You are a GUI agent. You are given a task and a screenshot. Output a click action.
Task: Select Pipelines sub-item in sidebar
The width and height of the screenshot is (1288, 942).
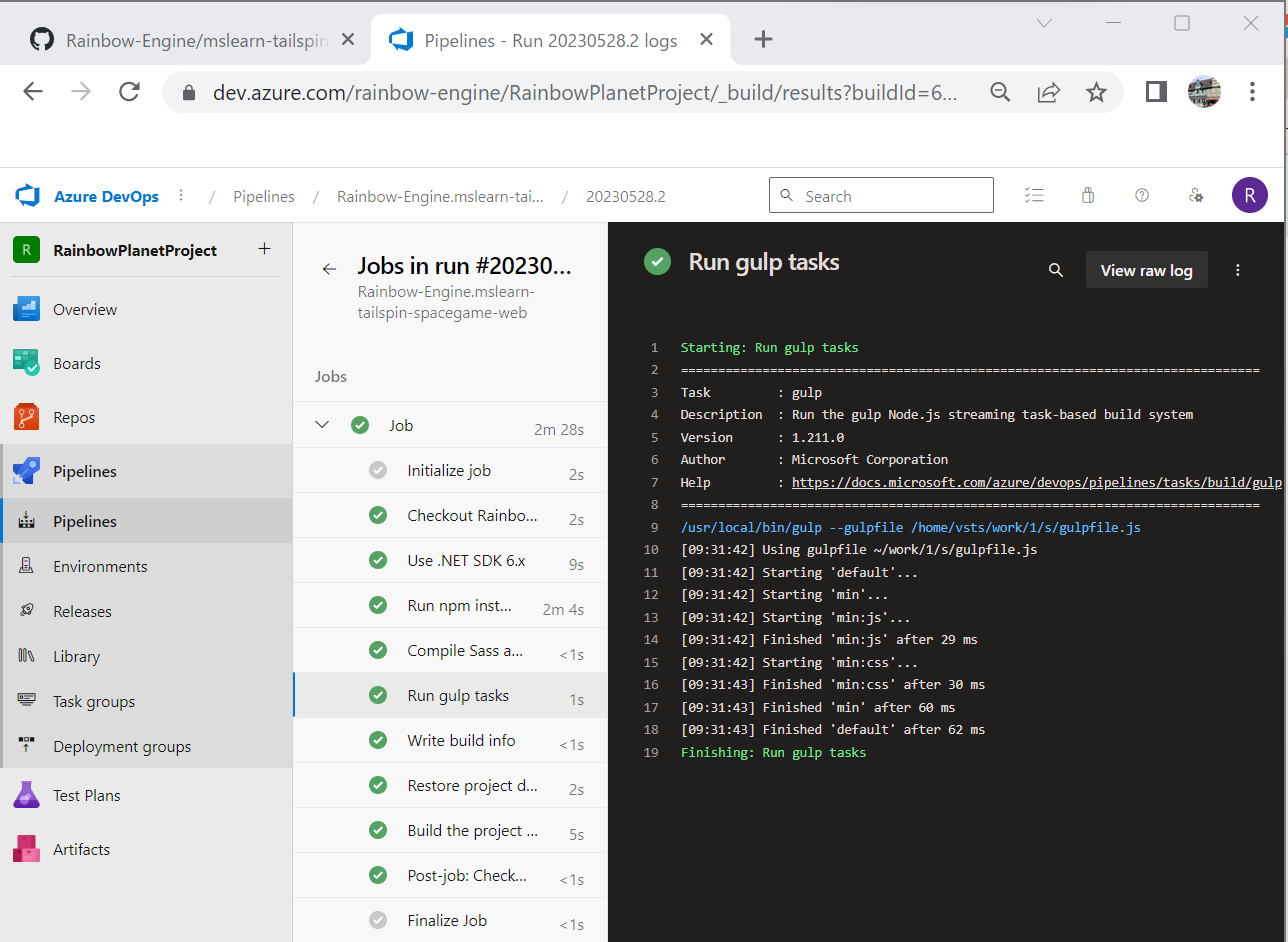(146, 521)
